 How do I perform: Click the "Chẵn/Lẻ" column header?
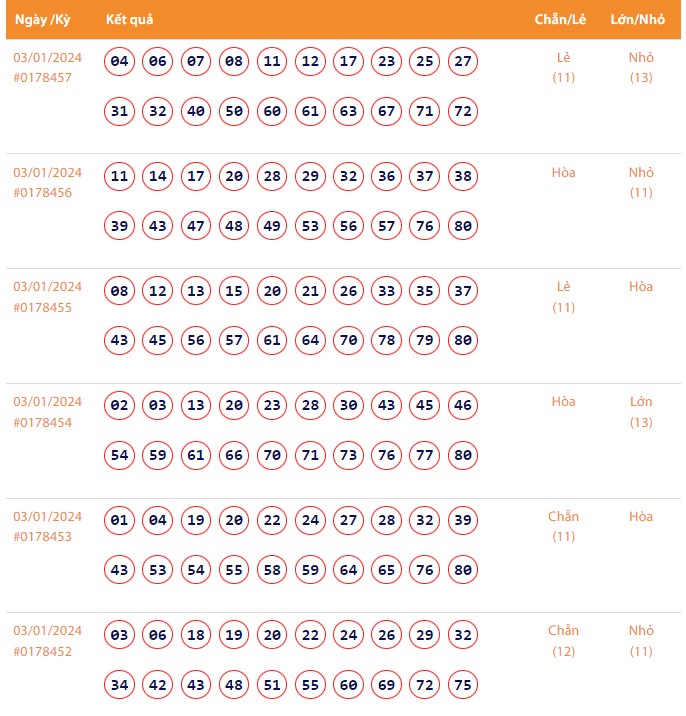pyautogui.click(x=560, y=19)
